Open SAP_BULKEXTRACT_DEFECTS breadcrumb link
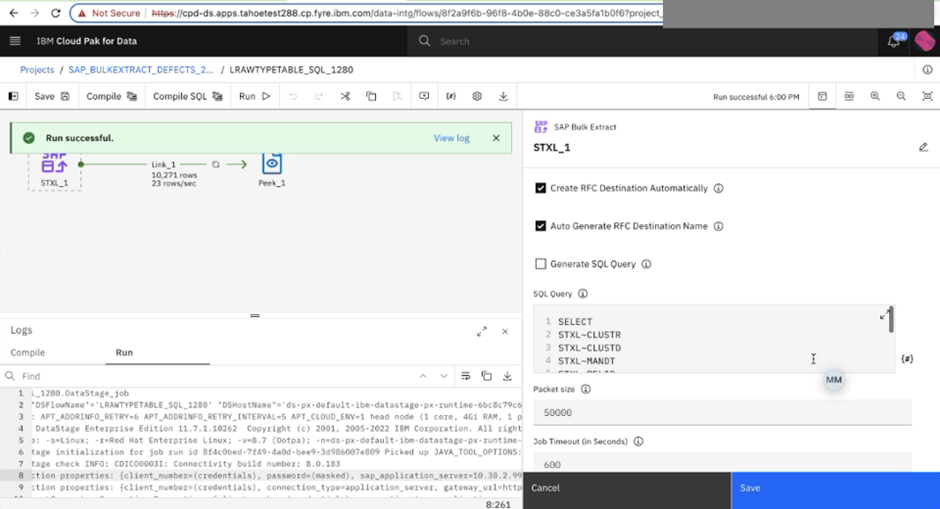Viewport: 940px width, 509px height. 141,70
